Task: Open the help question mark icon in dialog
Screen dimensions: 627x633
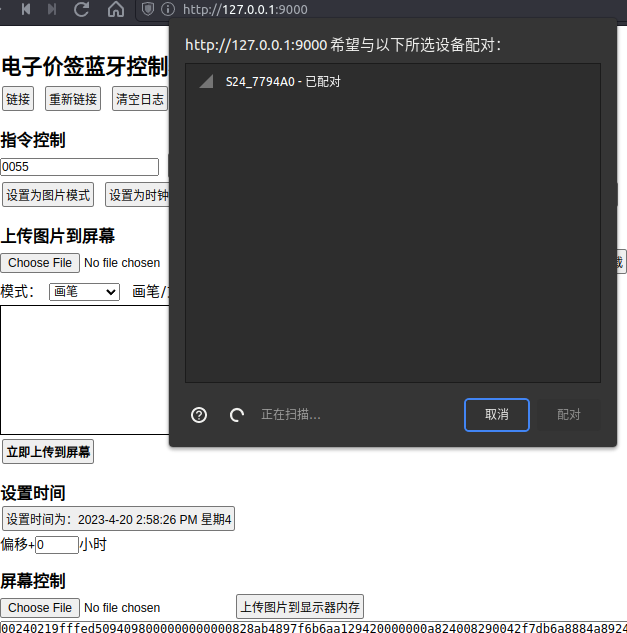Action: click(199, 415)
